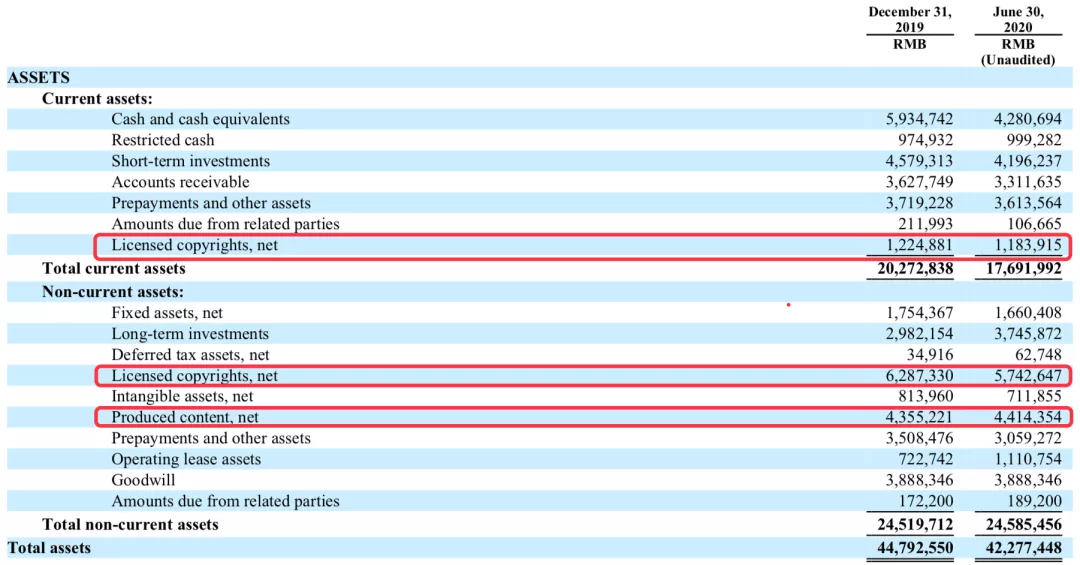Select the Deferred tax assets, net label
This screenshot has width=1080, height=565.
(191, 355)
